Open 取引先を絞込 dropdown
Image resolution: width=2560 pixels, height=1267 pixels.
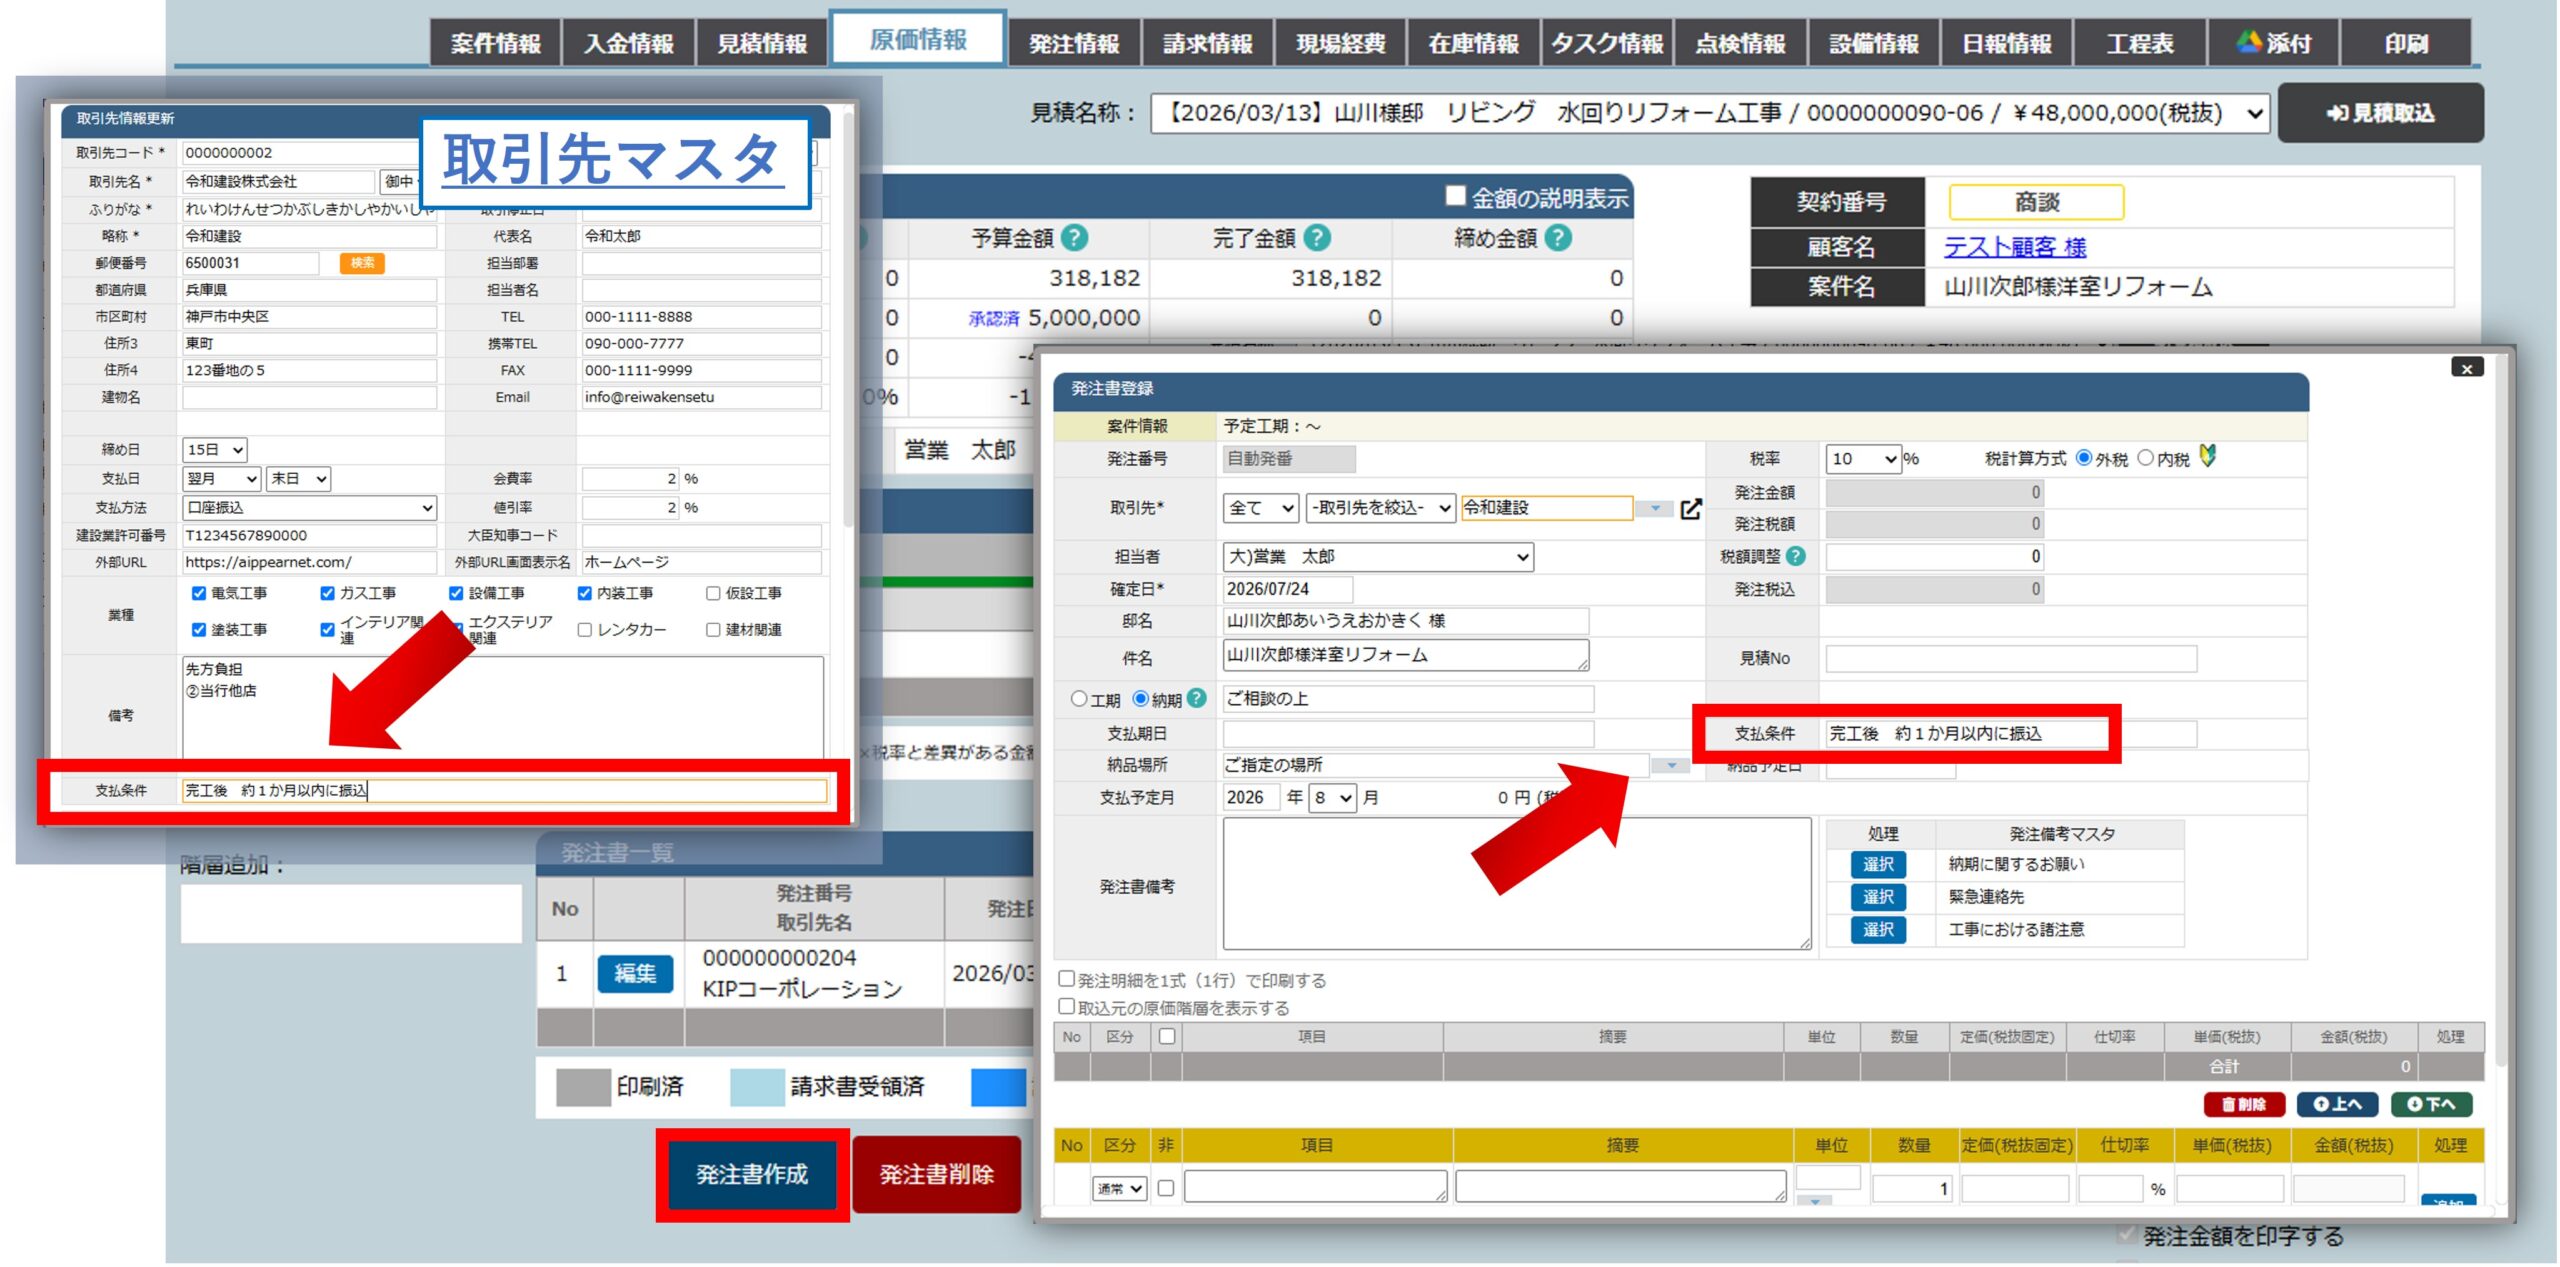click(x=1380, y=508)
